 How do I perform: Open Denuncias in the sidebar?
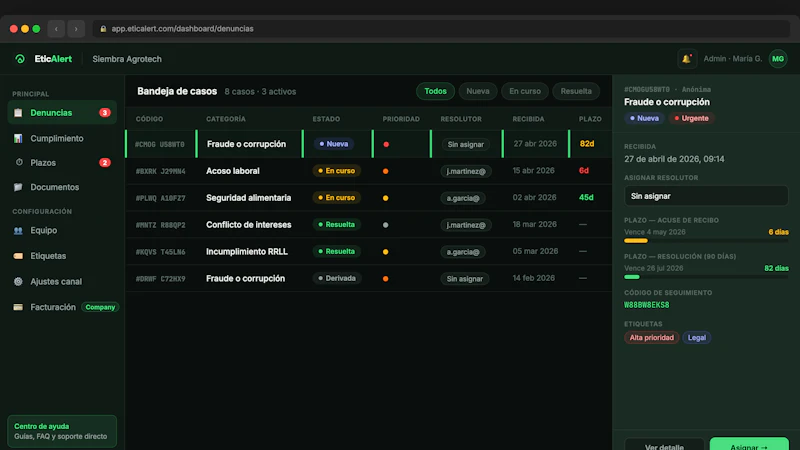coord(62,113)
